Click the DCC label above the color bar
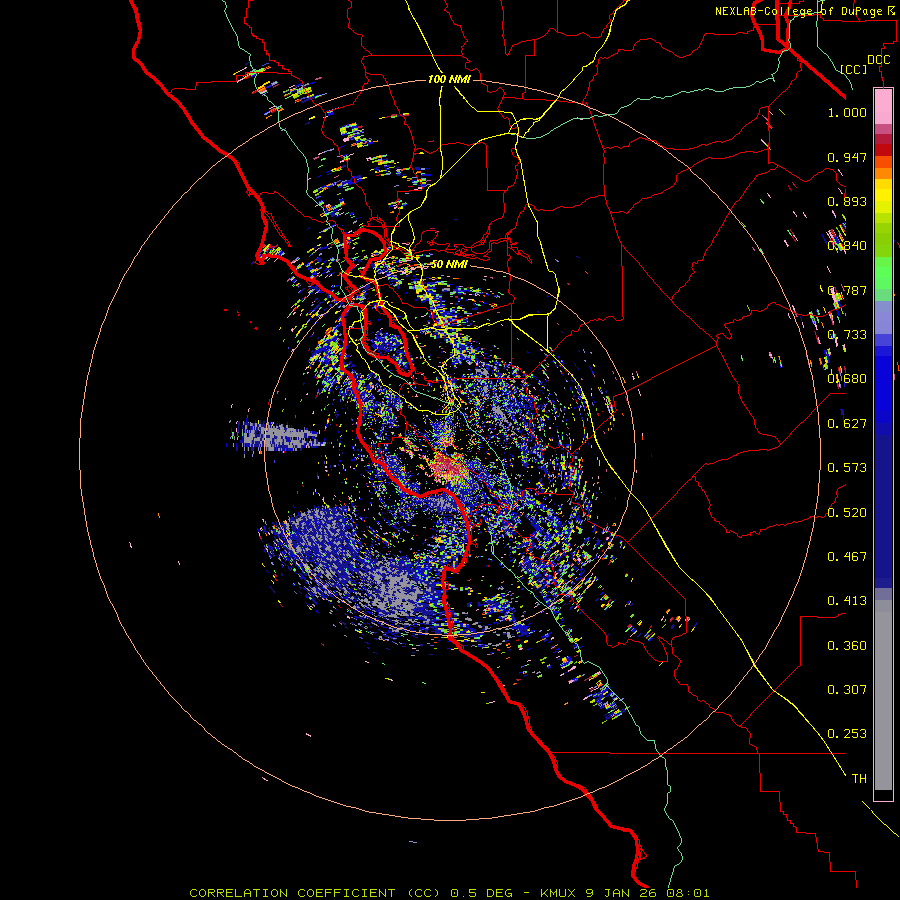 coord(878,60)
